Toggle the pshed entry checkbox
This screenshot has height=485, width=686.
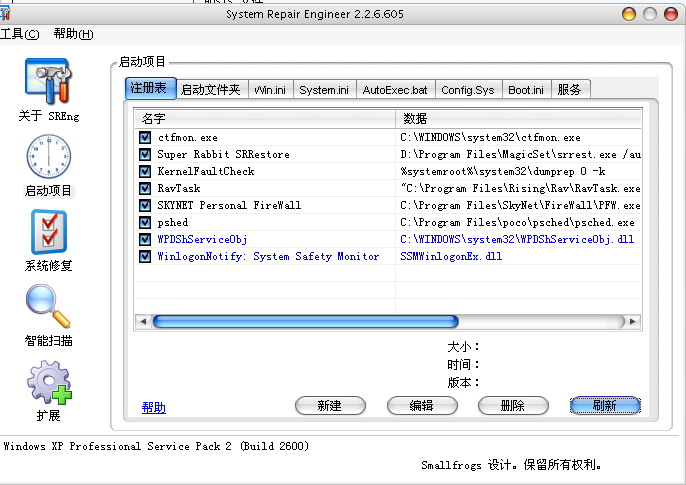pos(145,223)
